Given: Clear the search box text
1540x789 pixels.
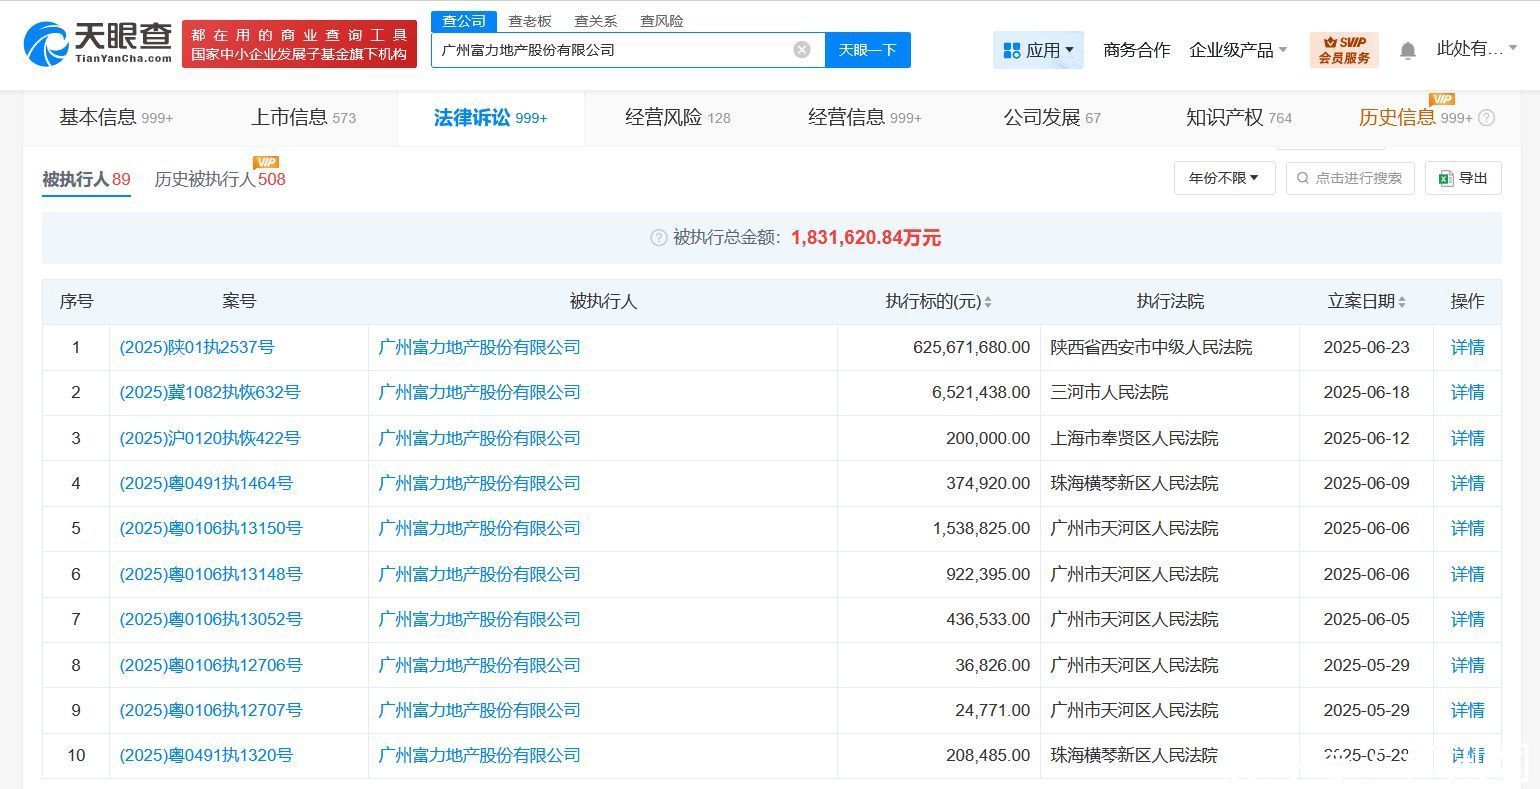Looking at the screenshot, I should coord(802,50).
